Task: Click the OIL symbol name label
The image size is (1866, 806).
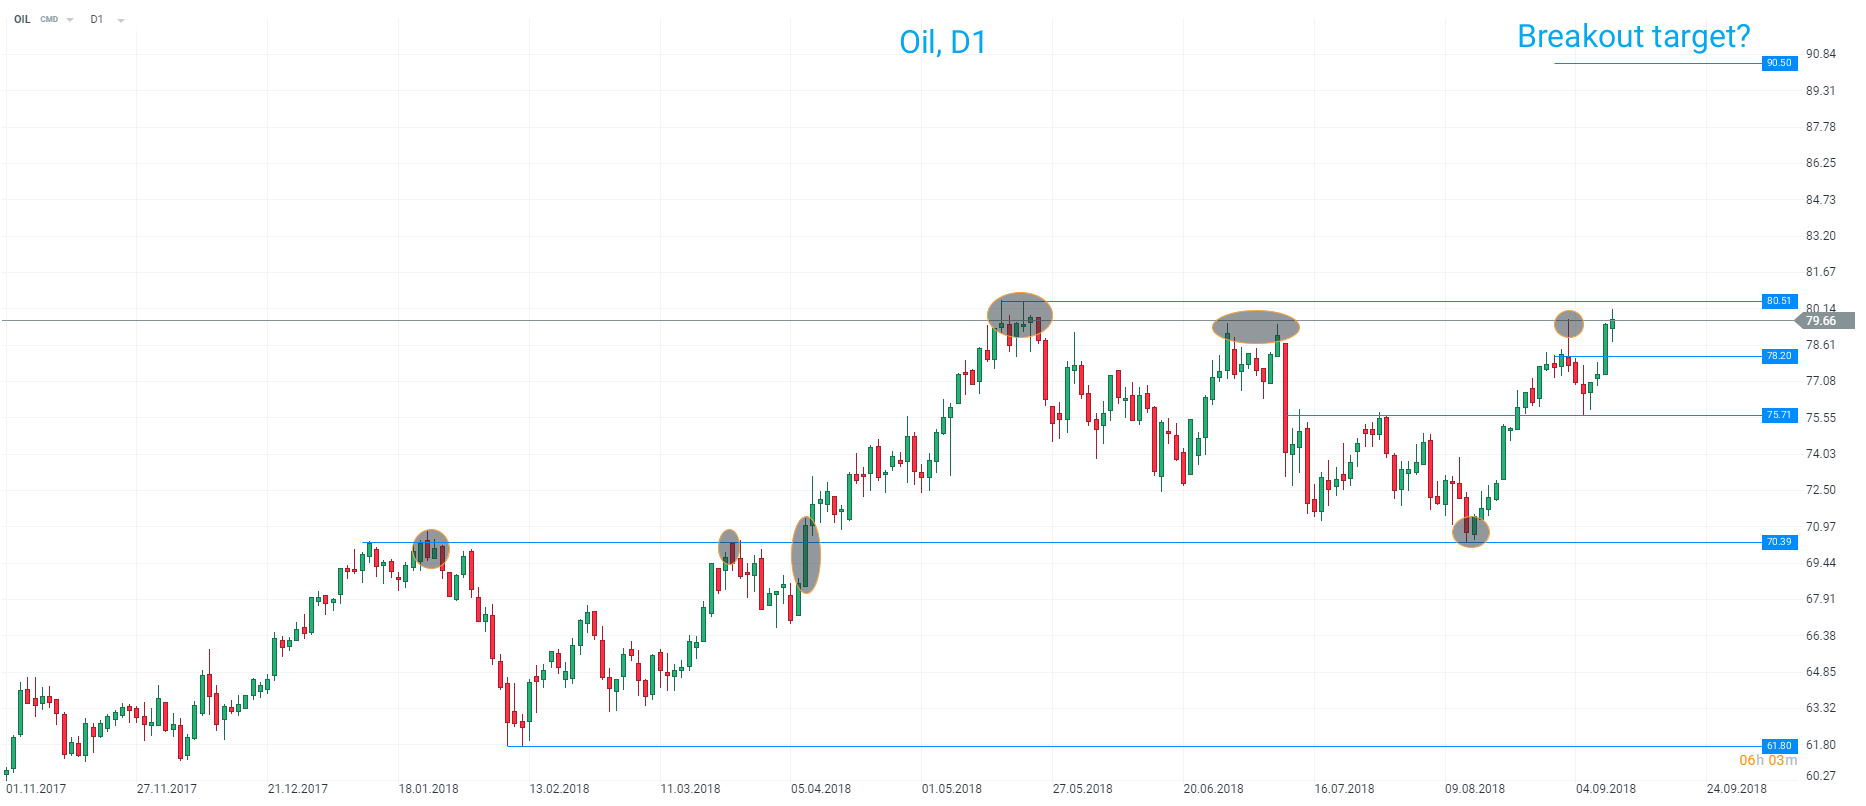Action: [22, 19]
